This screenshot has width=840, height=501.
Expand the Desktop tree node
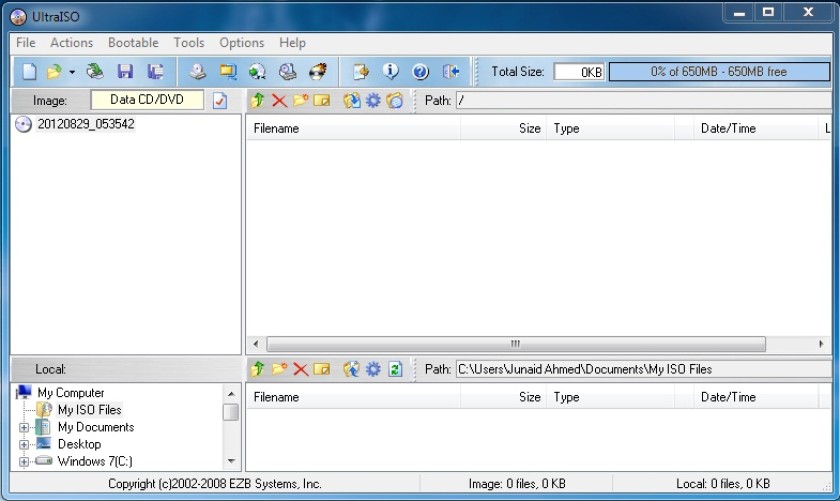(24, 445)
